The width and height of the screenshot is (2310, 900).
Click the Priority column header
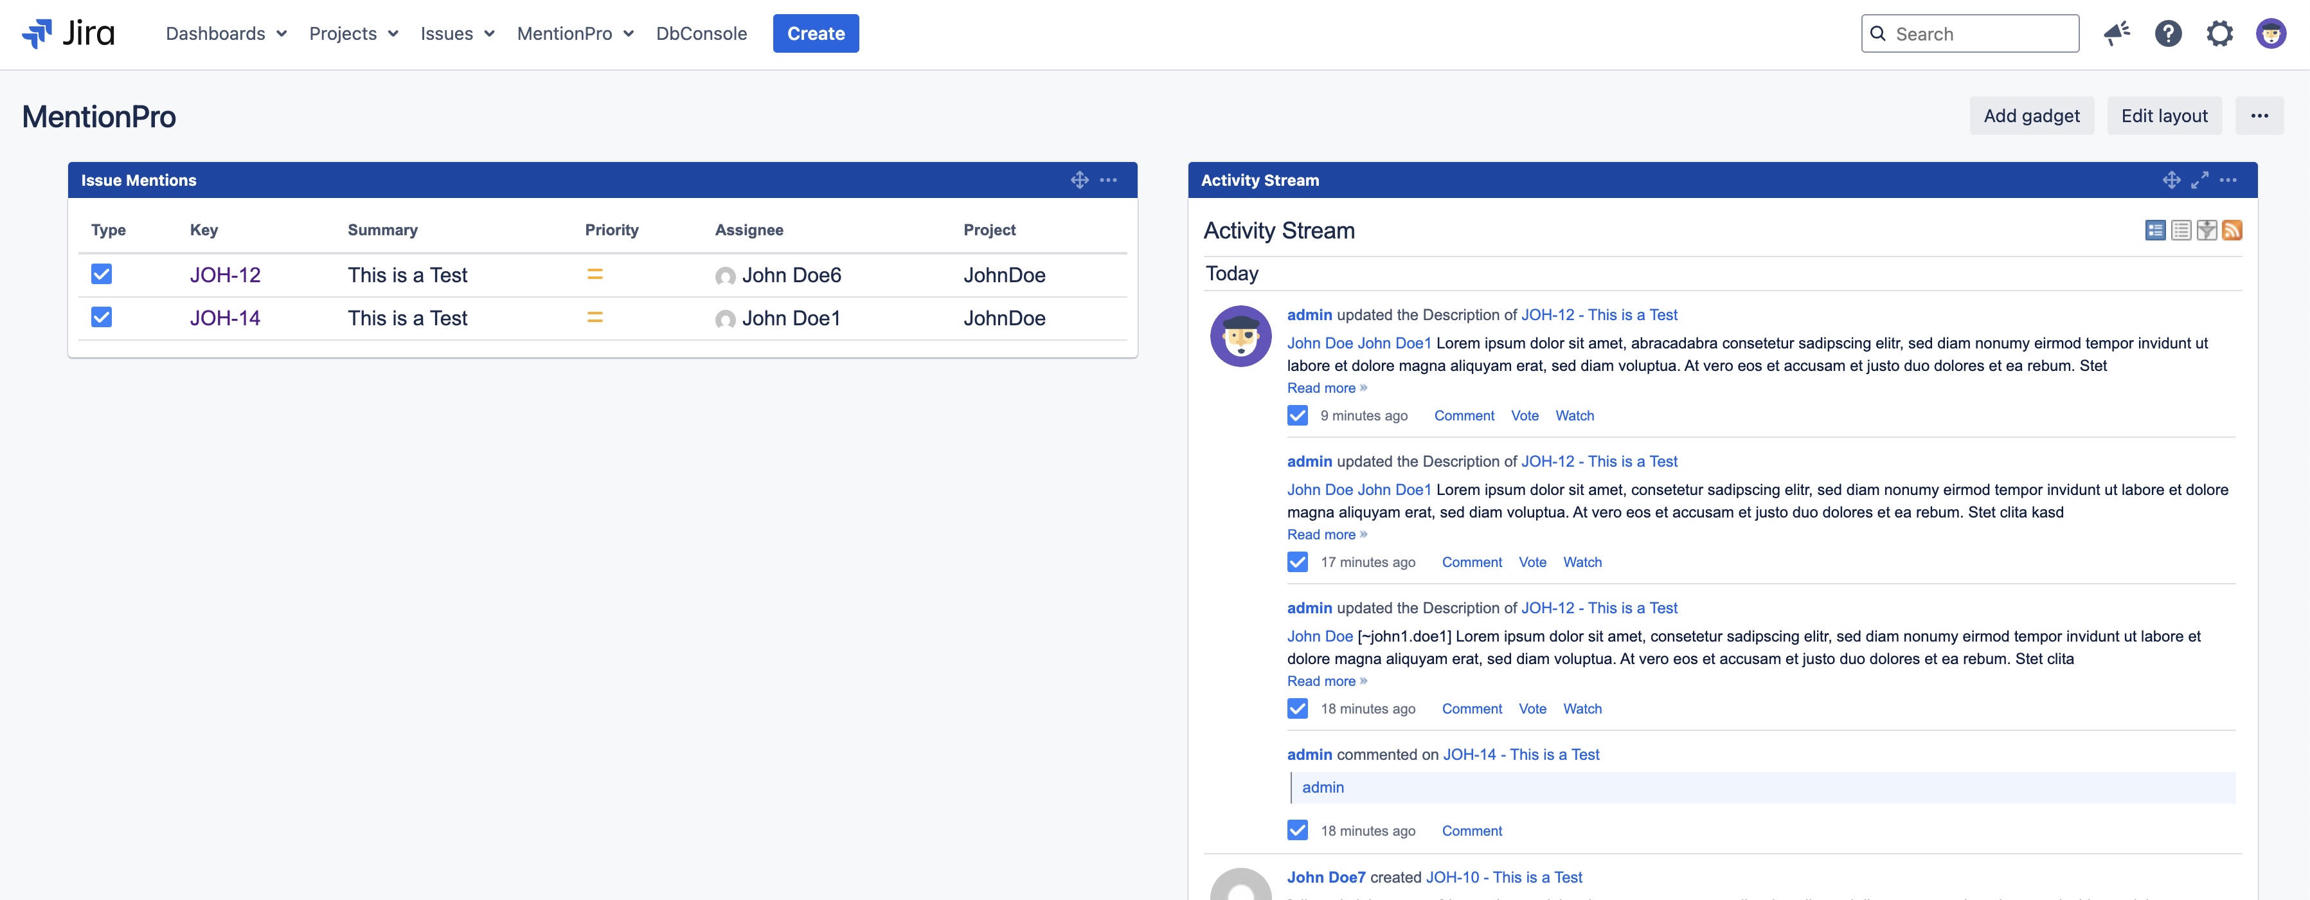[x=612, y=230]
